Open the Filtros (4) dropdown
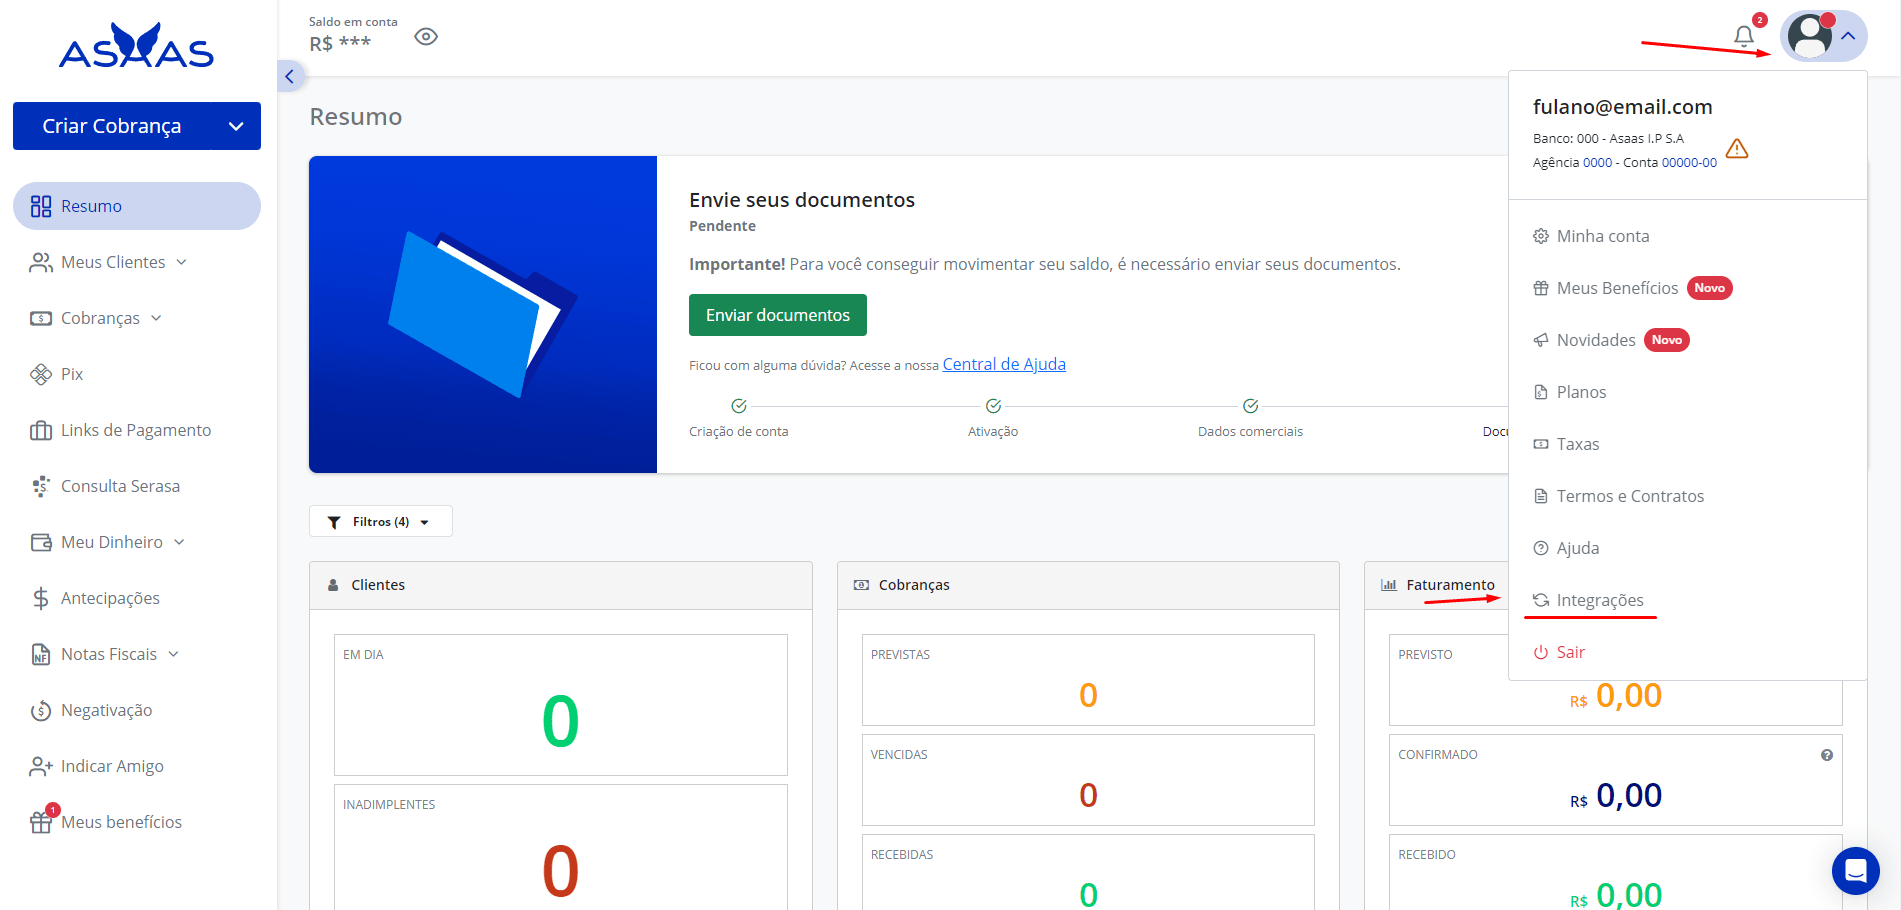The width and height of the screenshot is (1901, 910). (380, 521)
